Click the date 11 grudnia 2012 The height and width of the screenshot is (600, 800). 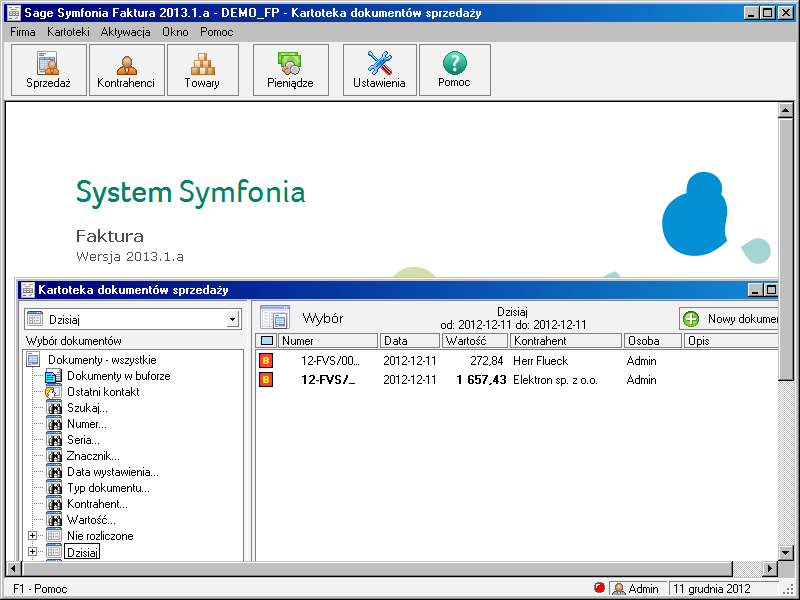712,589
